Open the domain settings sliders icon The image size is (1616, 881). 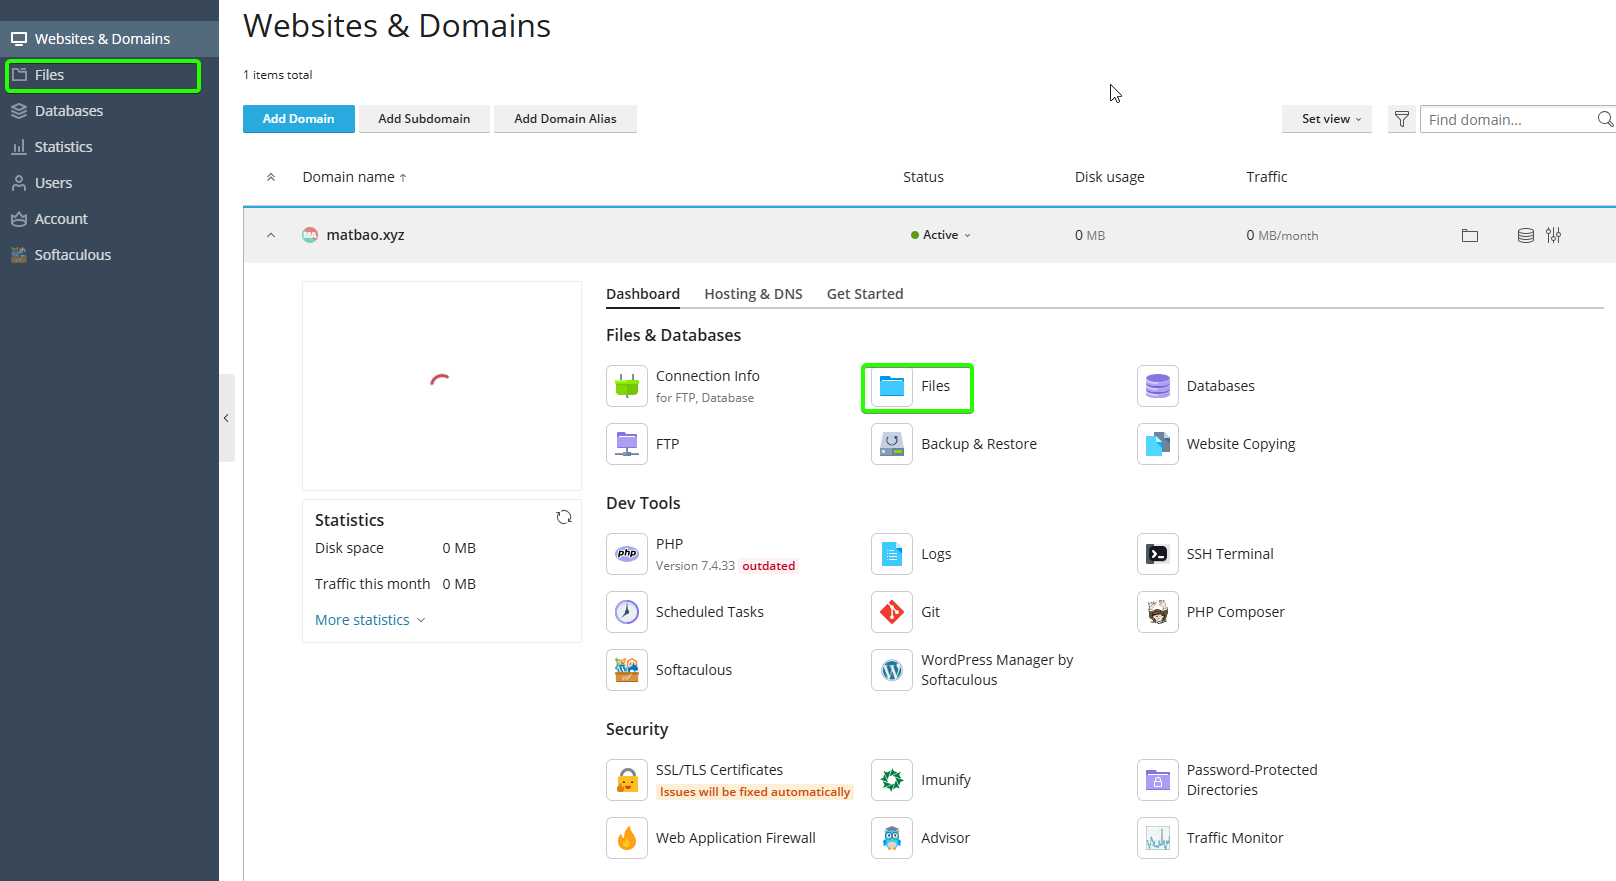pos(1553,235)
